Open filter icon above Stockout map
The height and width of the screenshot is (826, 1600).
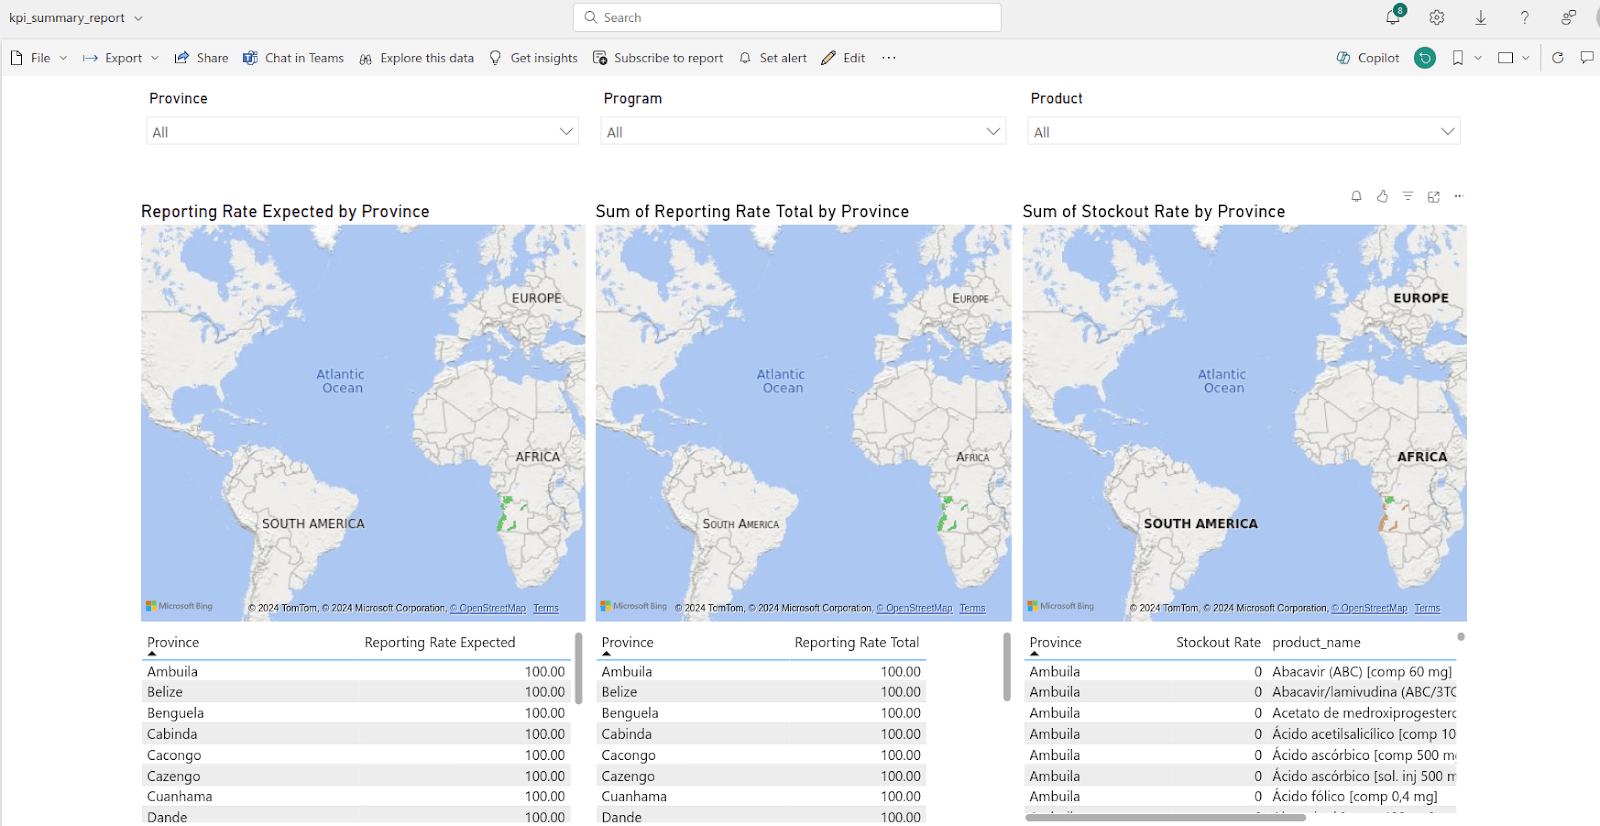coord(1408,196)
